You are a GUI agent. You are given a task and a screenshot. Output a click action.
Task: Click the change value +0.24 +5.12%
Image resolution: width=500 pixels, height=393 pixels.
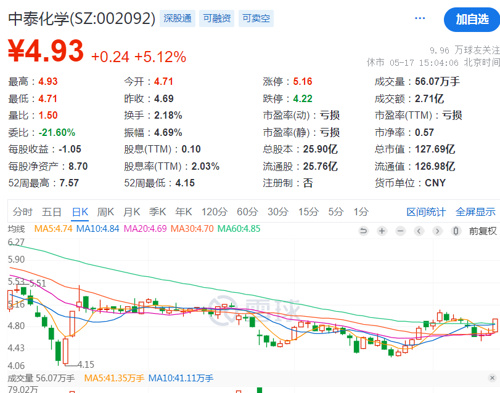[x=139, y=57]
